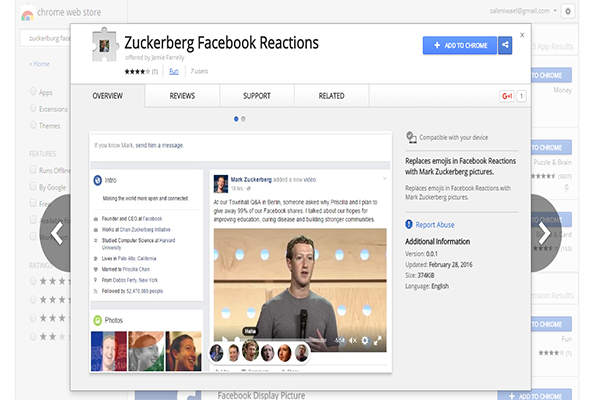Open the account email dropdown
Image resolution: width=600 pixels, height=400 pixels.
pos(523,11)
